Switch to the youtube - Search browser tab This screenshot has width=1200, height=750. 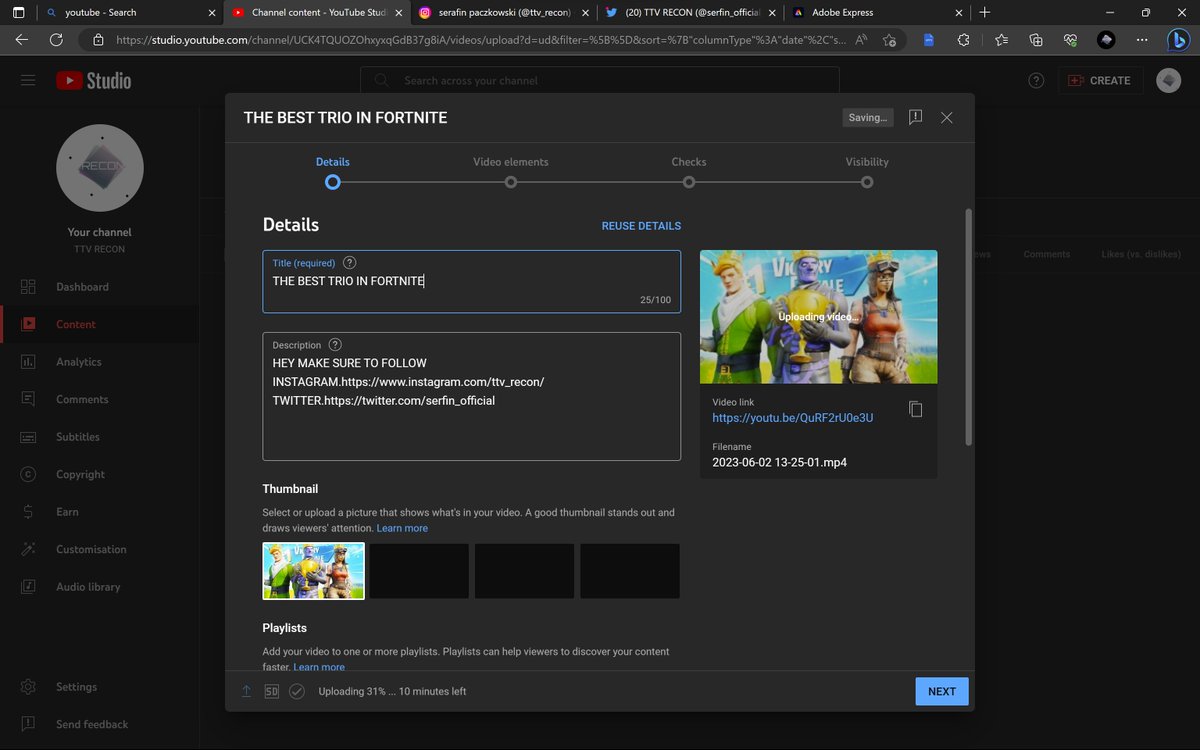click(130, 12)
